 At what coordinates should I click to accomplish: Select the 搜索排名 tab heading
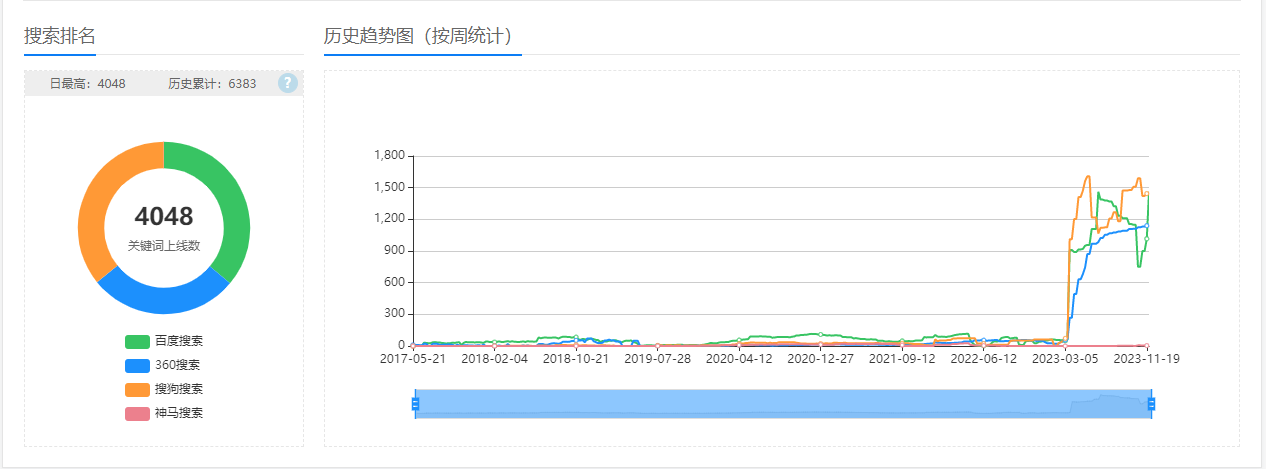click(60, 37)
